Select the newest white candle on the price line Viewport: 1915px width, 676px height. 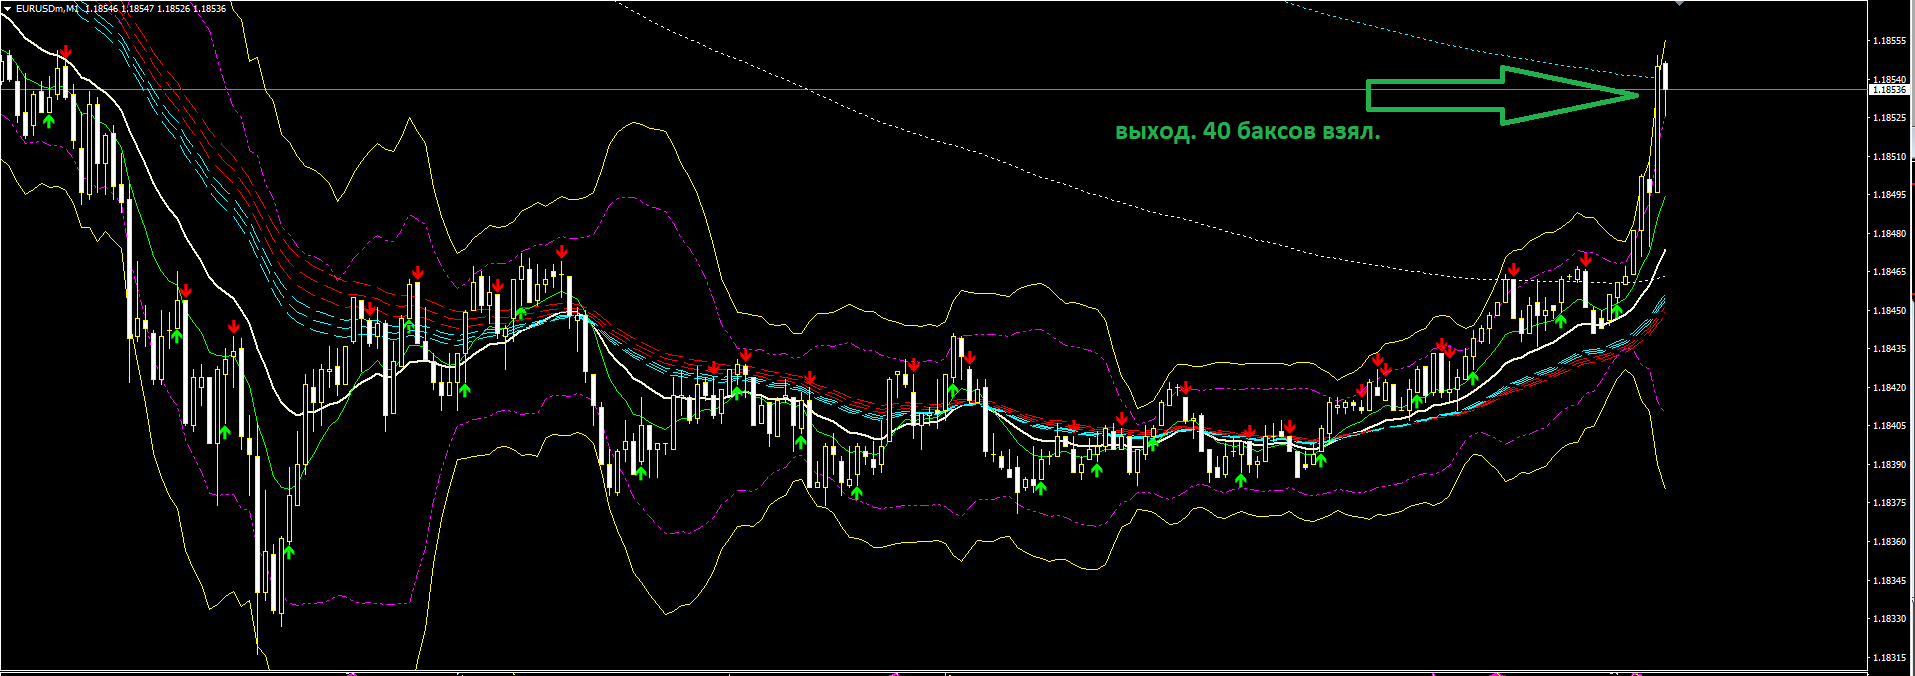coord(1665,77)
